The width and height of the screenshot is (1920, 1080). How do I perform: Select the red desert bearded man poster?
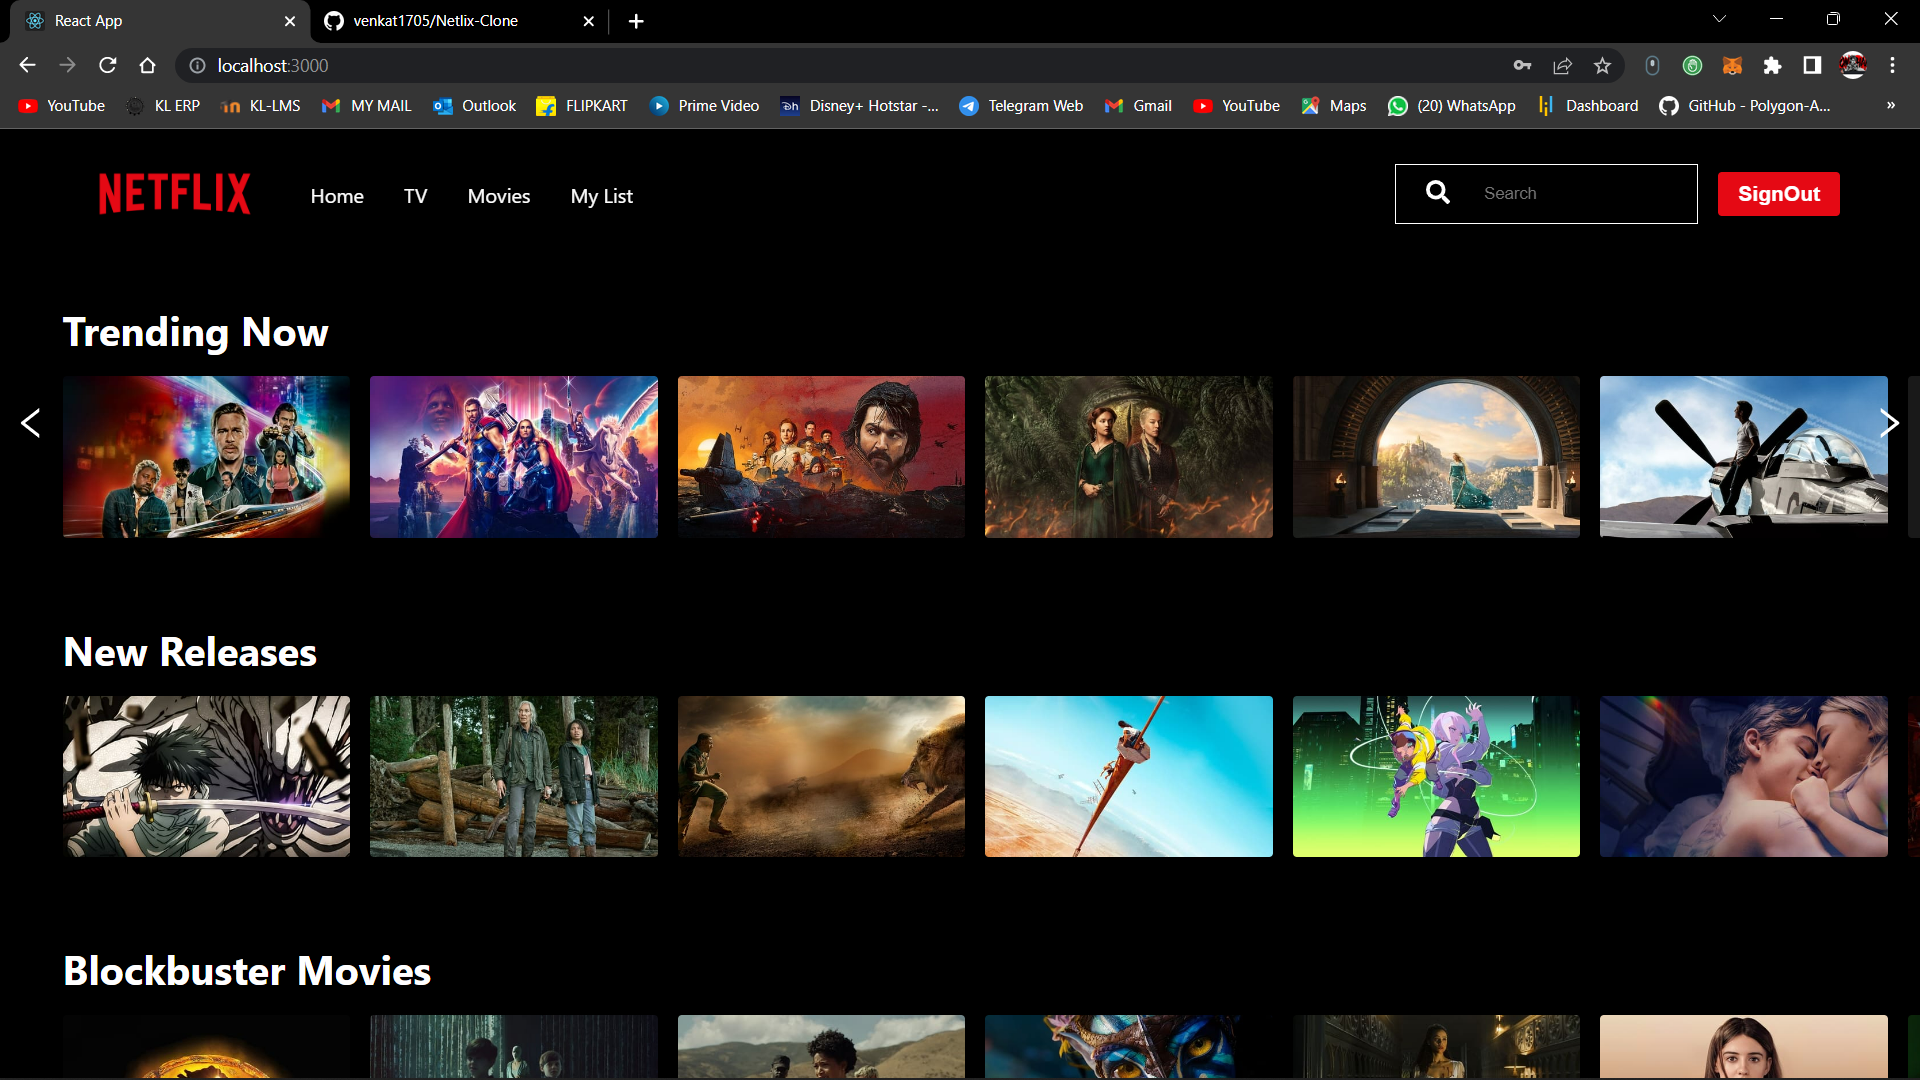(821, 457)
